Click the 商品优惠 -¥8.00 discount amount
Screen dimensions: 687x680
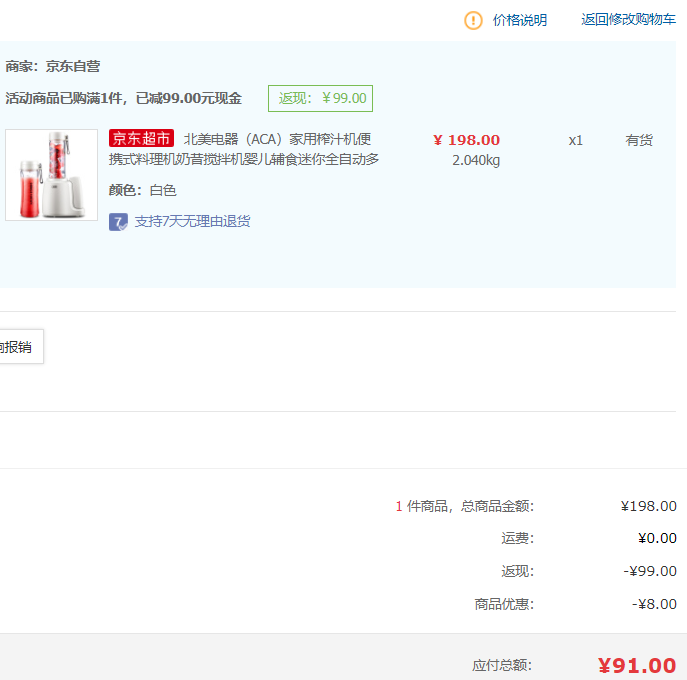click(x=654, y=604)
